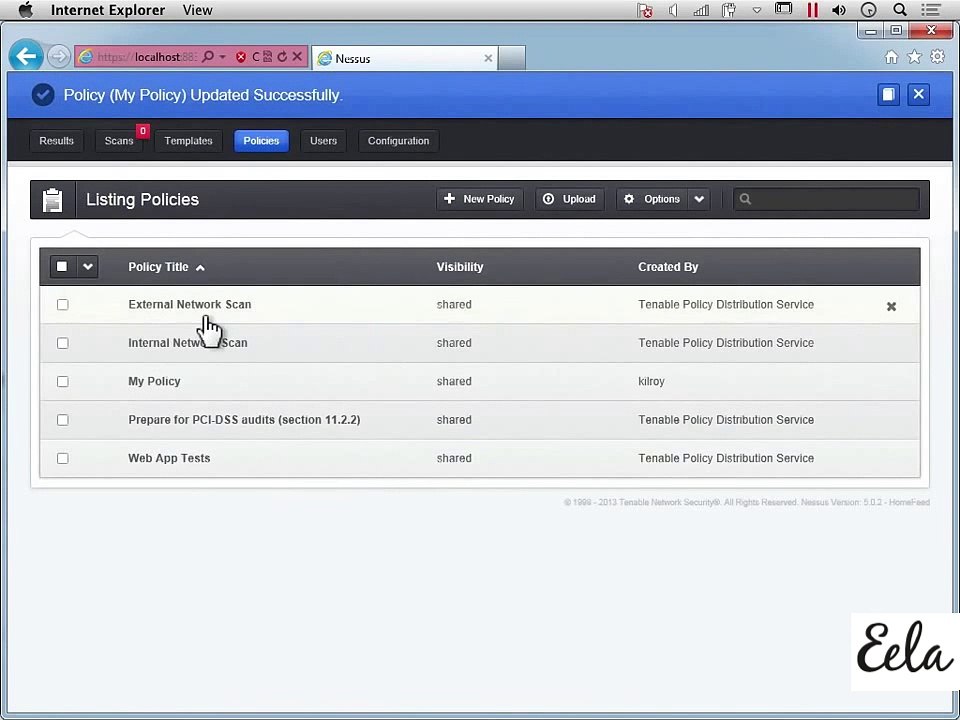The width and height of the screenshot is (960, 720).
Task: Click the policy search field
Action: tap(827, 199)
